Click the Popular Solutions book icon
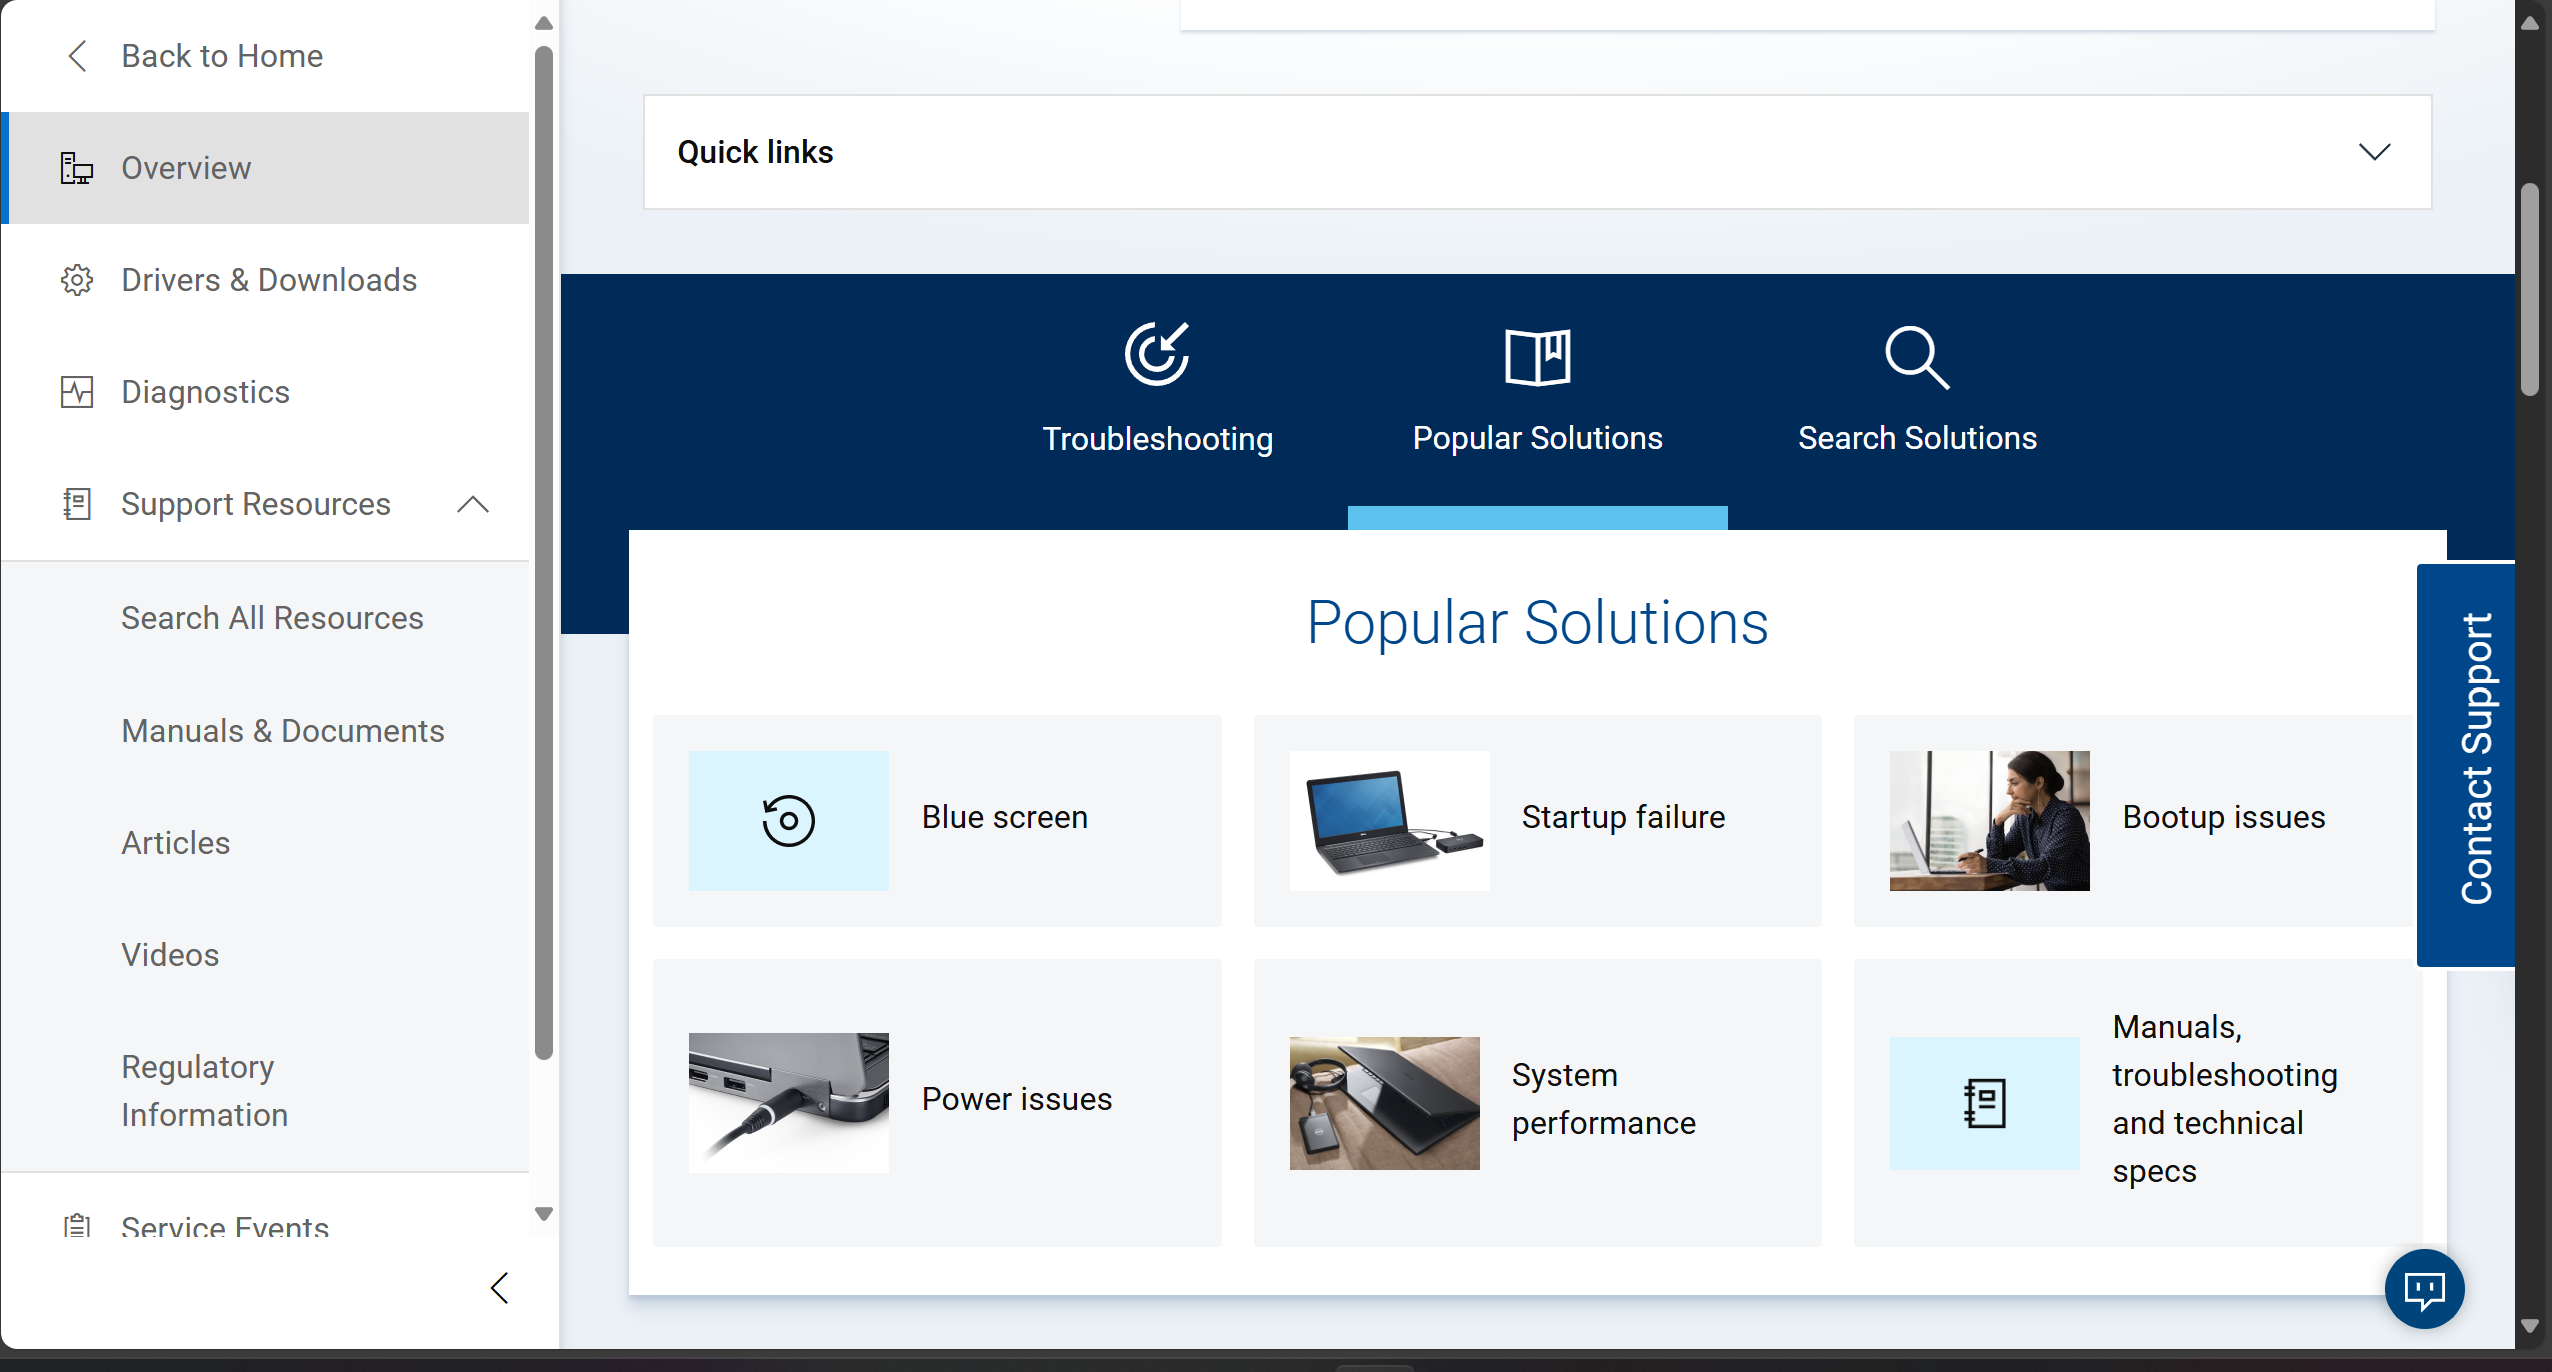The height and width of the screenshot is (1372, 2552). [x=1537, y=356]
